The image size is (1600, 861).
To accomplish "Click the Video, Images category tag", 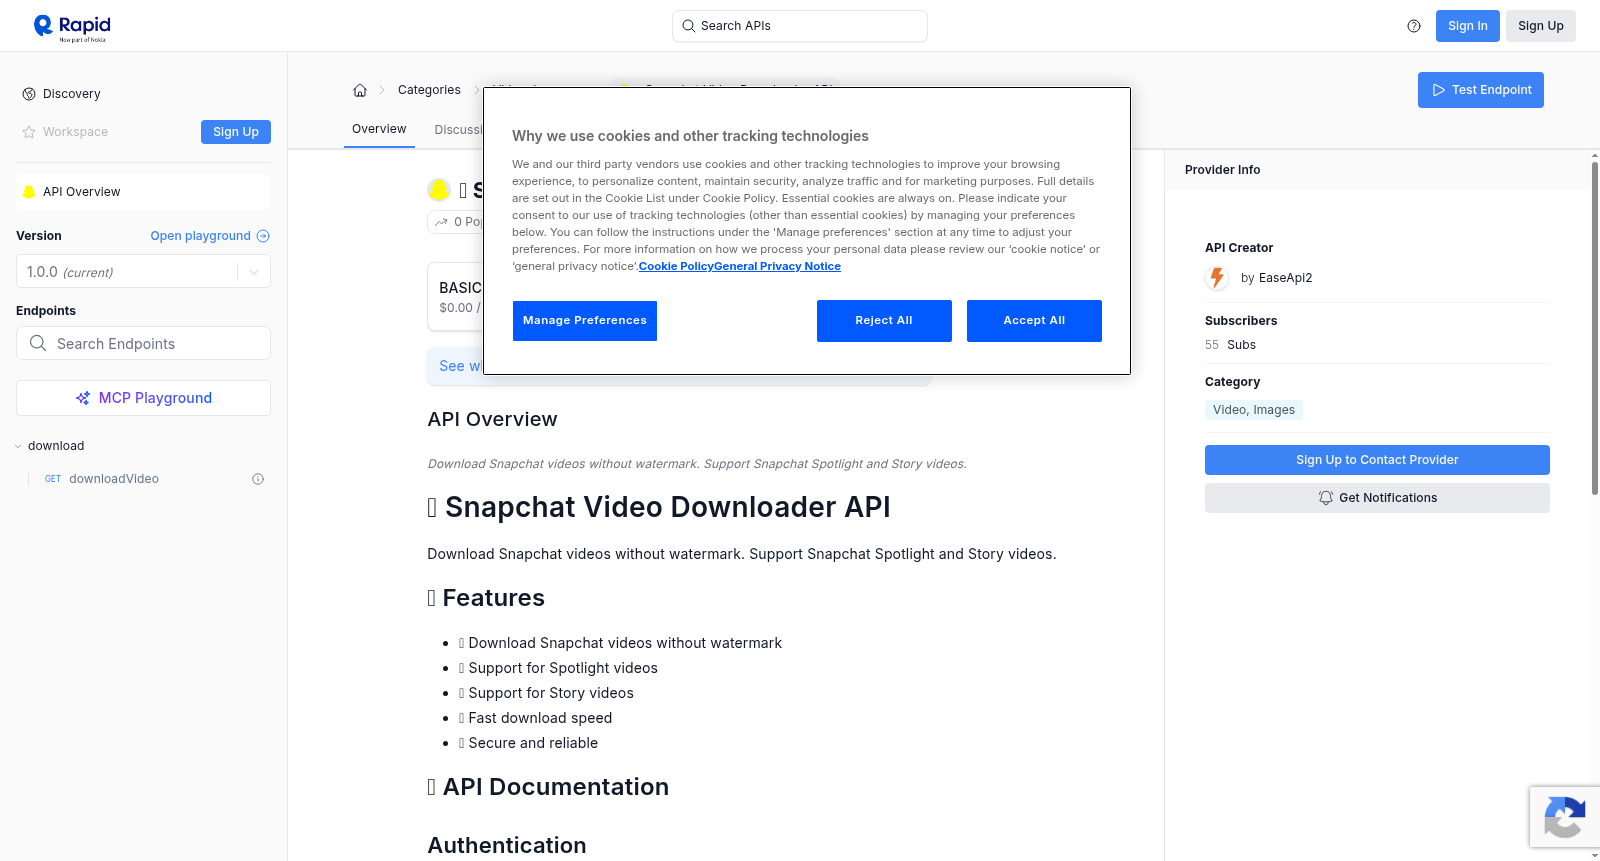I will (x=1254, y=410).
